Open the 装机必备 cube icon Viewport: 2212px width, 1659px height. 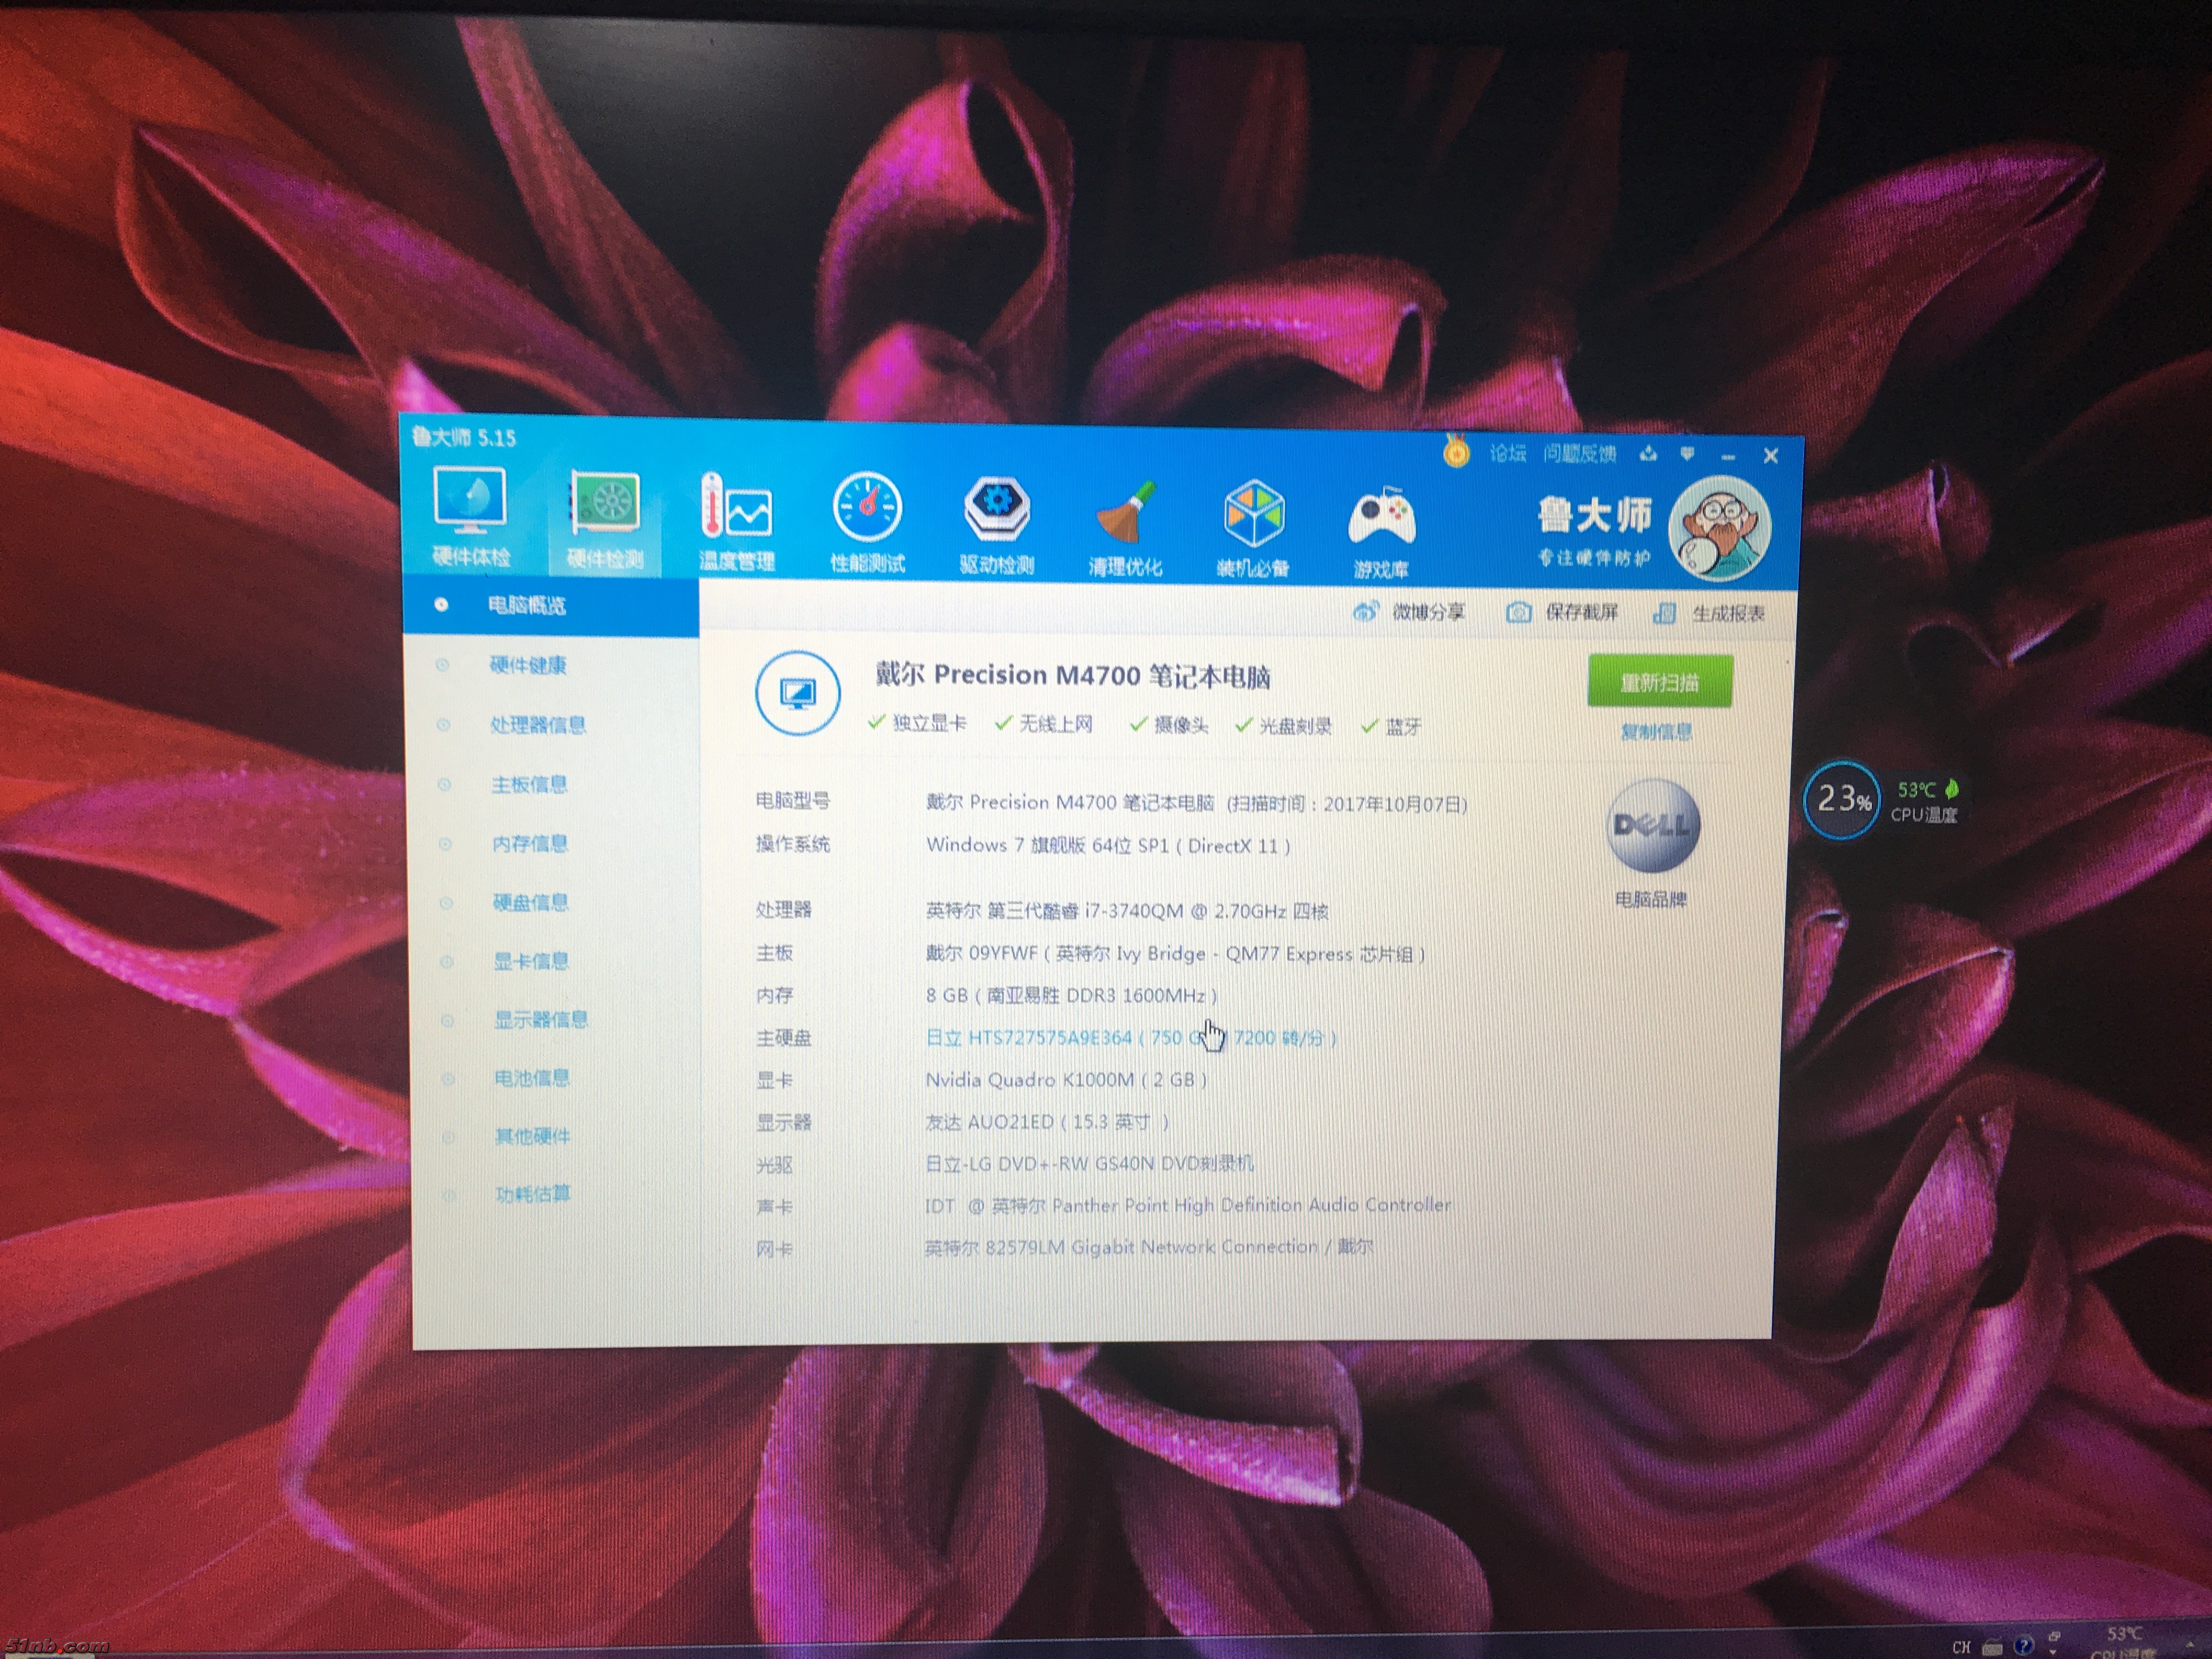tap(1253, 528)
